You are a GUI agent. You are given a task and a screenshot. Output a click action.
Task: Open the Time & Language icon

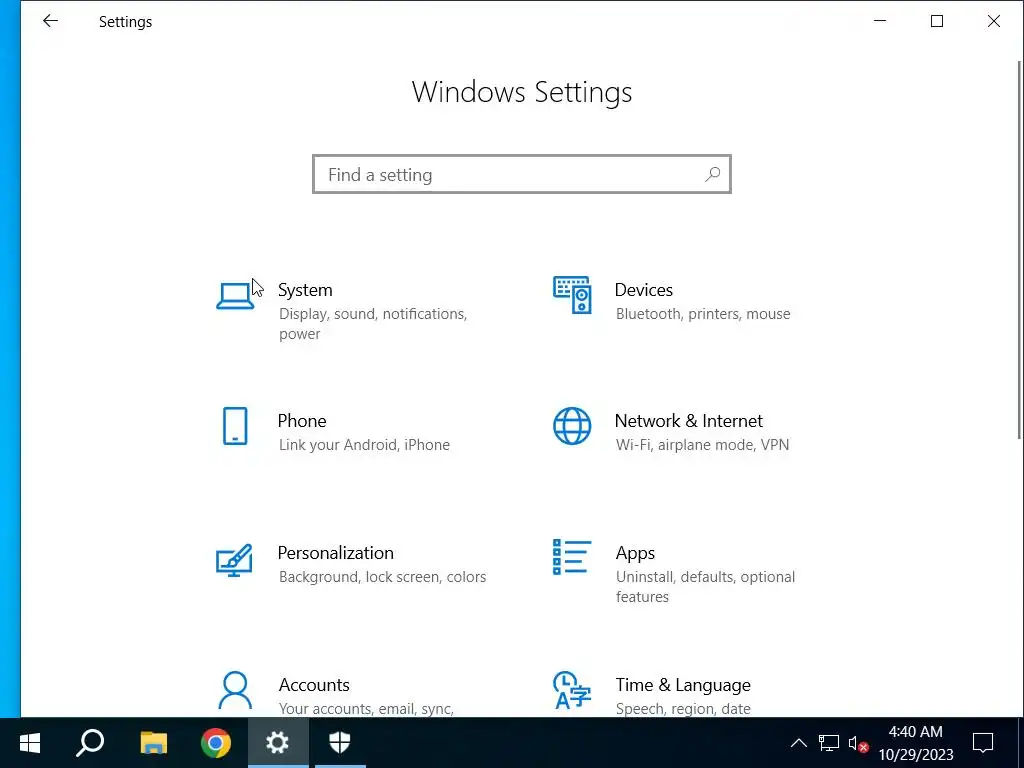572,690
